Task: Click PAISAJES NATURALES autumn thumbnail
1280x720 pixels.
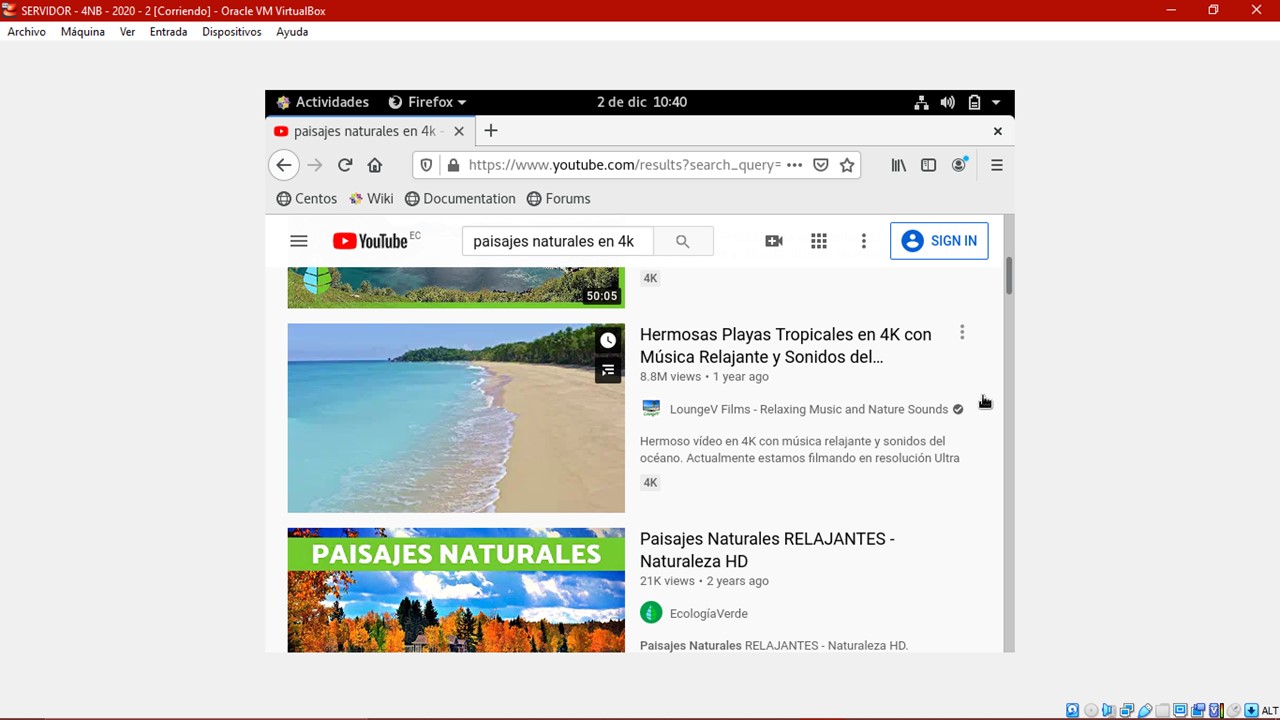Action: 456,590
